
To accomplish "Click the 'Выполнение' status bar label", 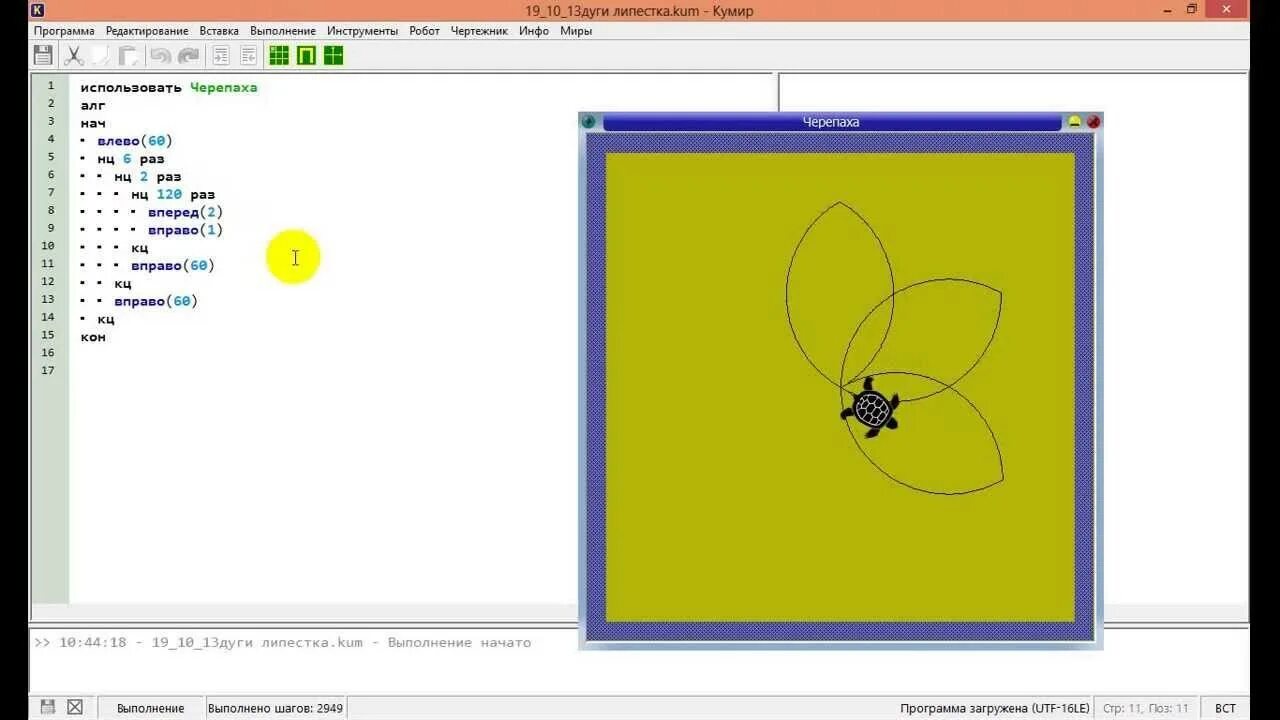I will coord(151,708).
